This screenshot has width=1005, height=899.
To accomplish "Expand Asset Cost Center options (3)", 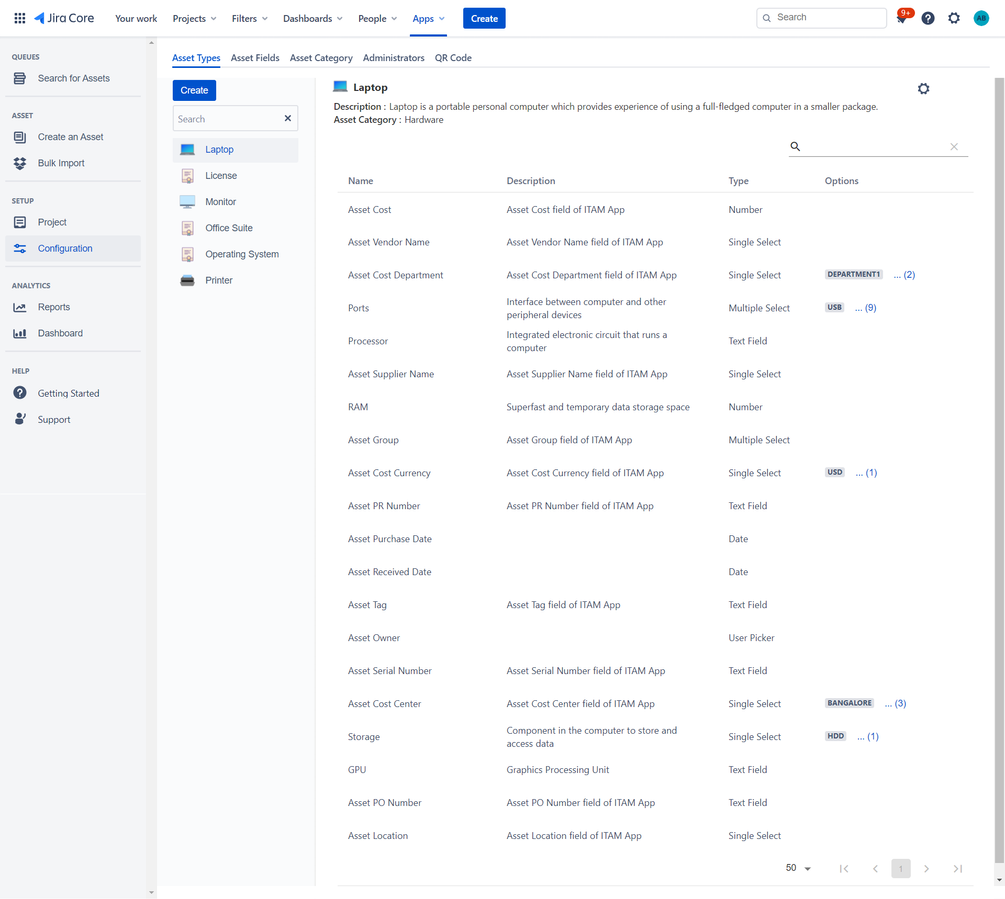I will click(895, 704).
